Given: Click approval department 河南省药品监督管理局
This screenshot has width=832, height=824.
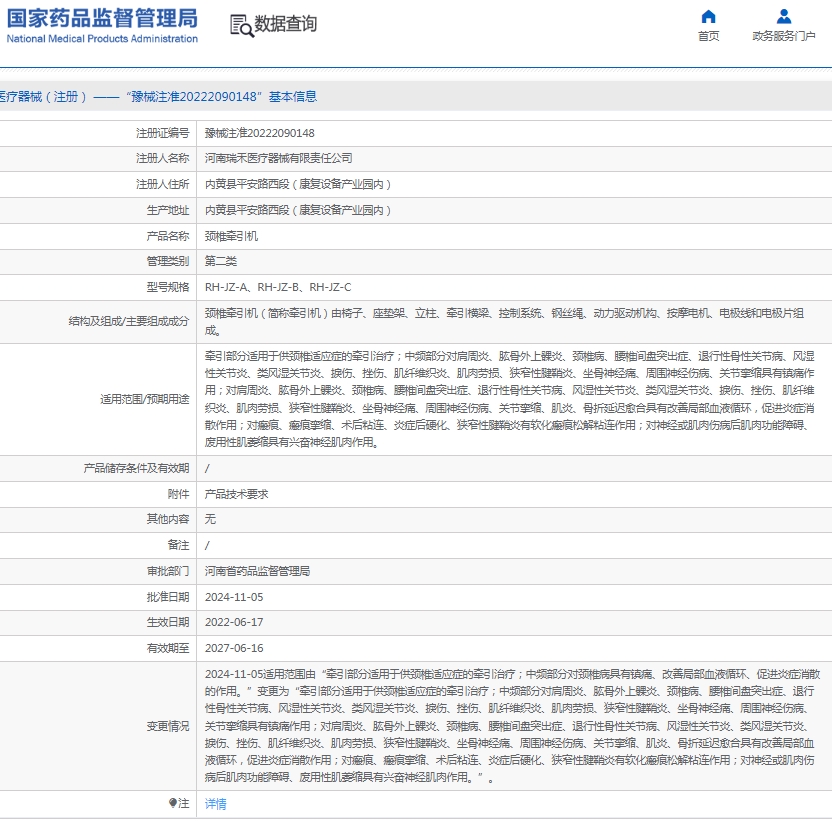Looking at the screenshot, I should tap(257, 571).
